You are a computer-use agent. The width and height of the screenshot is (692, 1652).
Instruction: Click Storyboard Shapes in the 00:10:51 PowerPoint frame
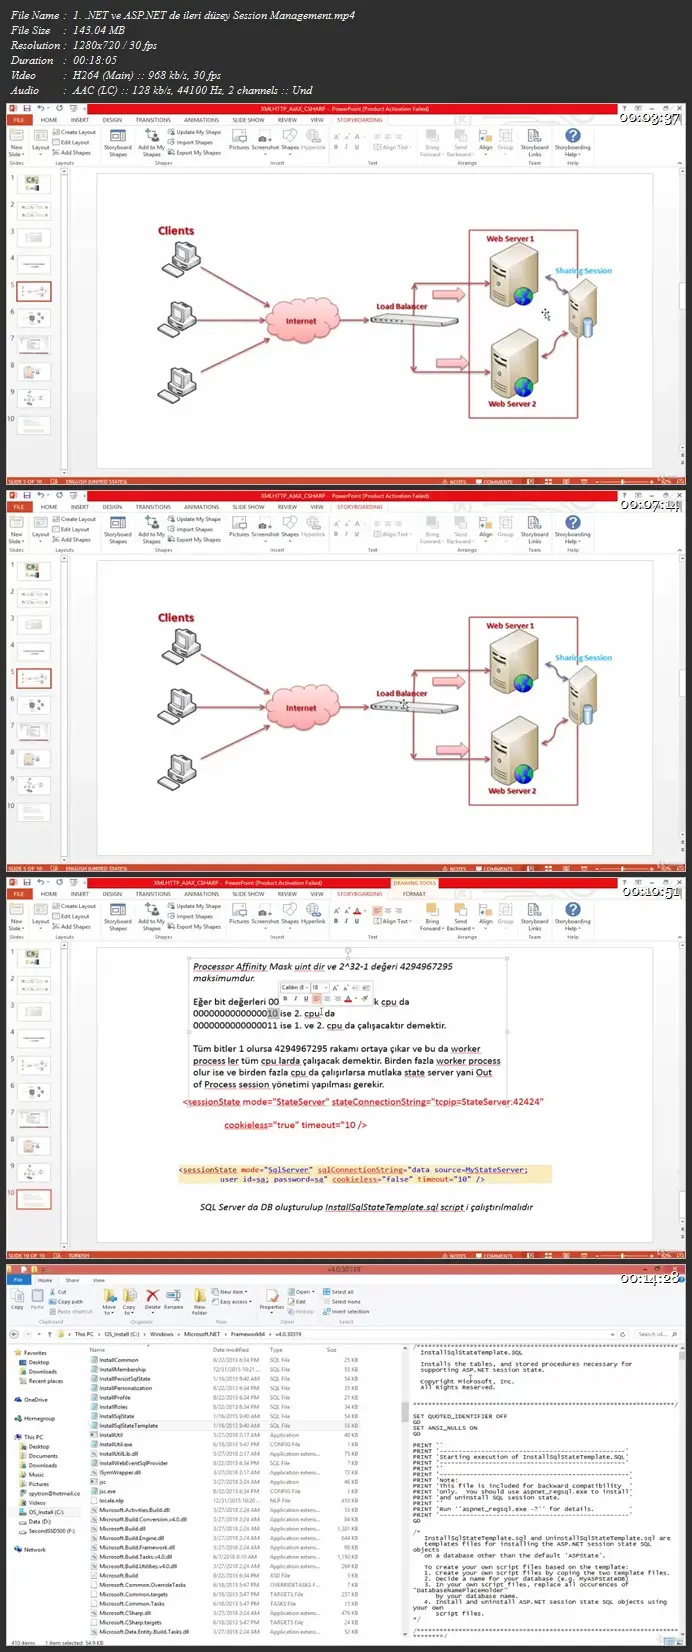pyautogui.click(x=118, y=917)
